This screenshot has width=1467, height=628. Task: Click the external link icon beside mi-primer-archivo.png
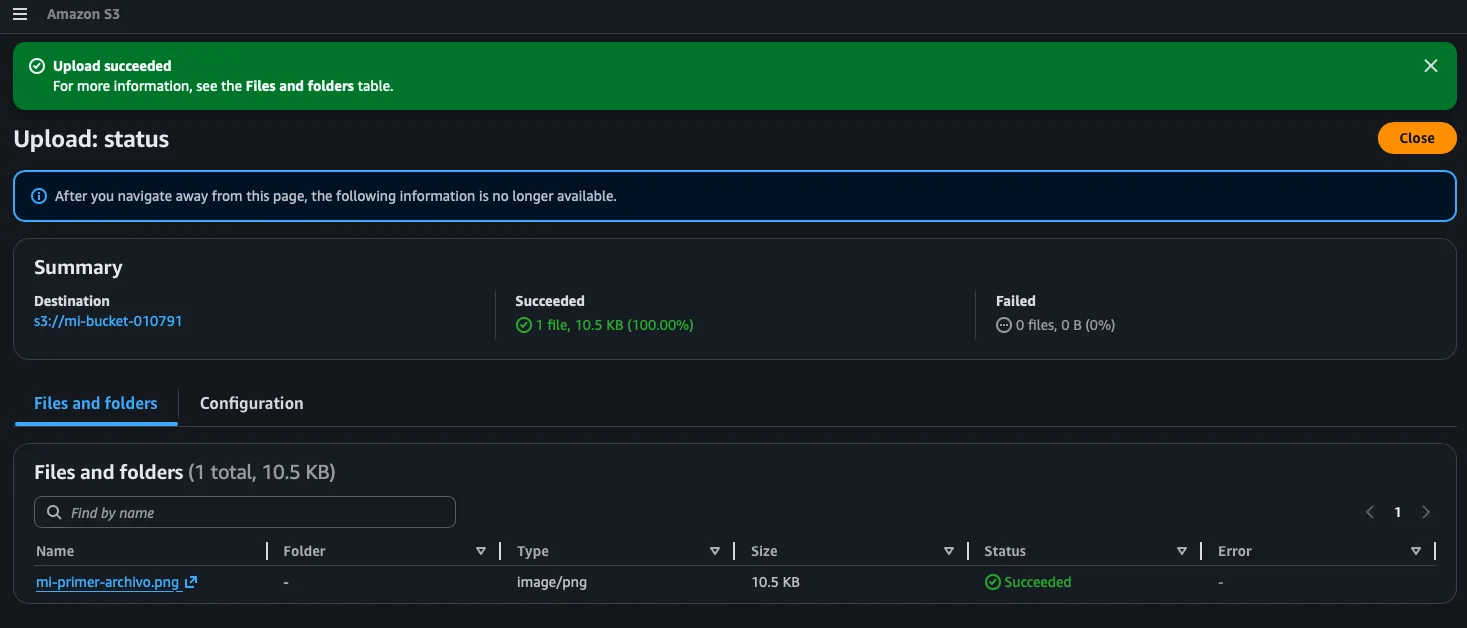[191, 582]
